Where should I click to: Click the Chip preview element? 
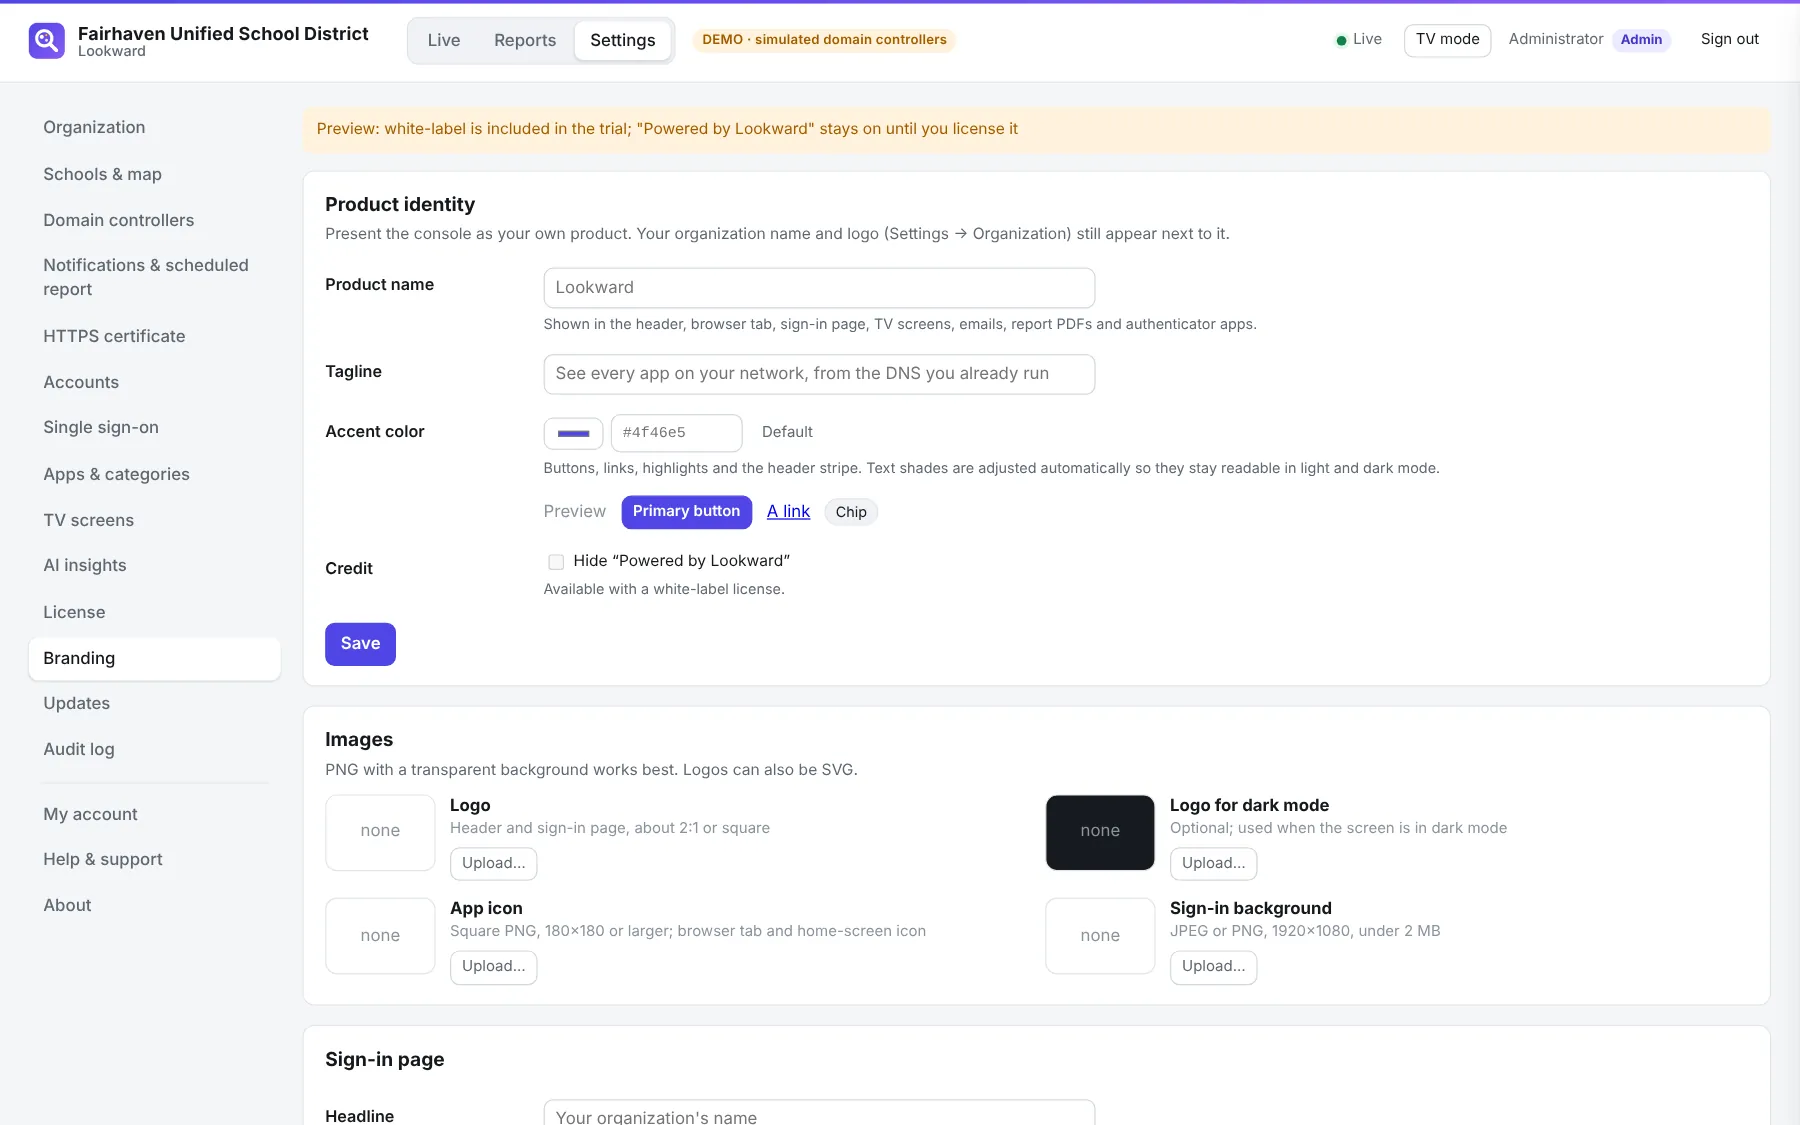point(851,512)
